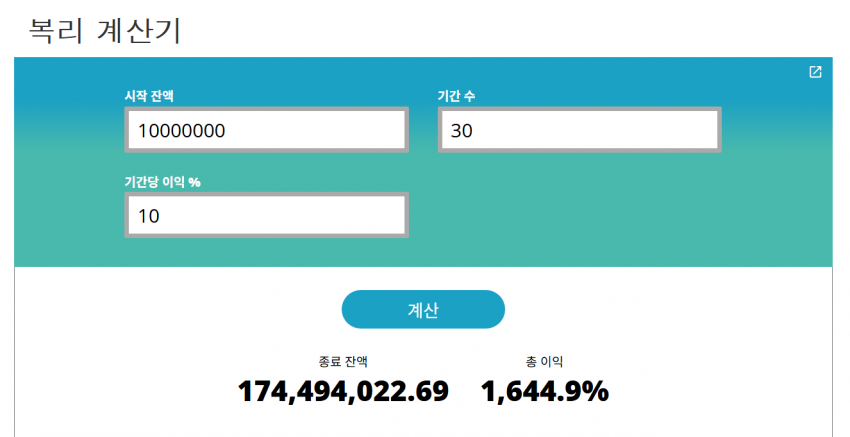Click the 기간당 이익 % label
Viewport: 850px width, 437px height.
coord(162,181)
